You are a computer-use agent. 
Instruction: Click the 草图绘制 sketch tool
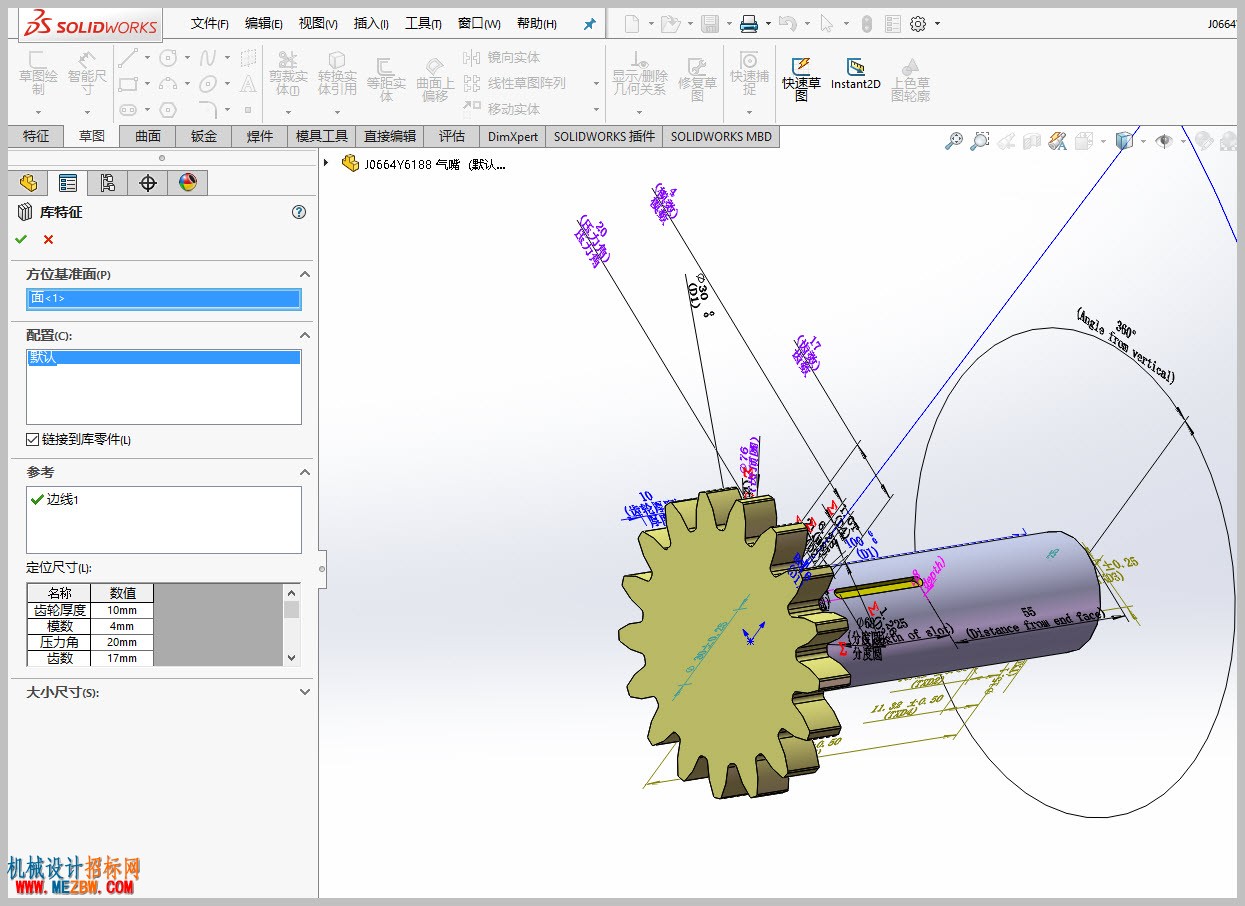click(38, 72)
